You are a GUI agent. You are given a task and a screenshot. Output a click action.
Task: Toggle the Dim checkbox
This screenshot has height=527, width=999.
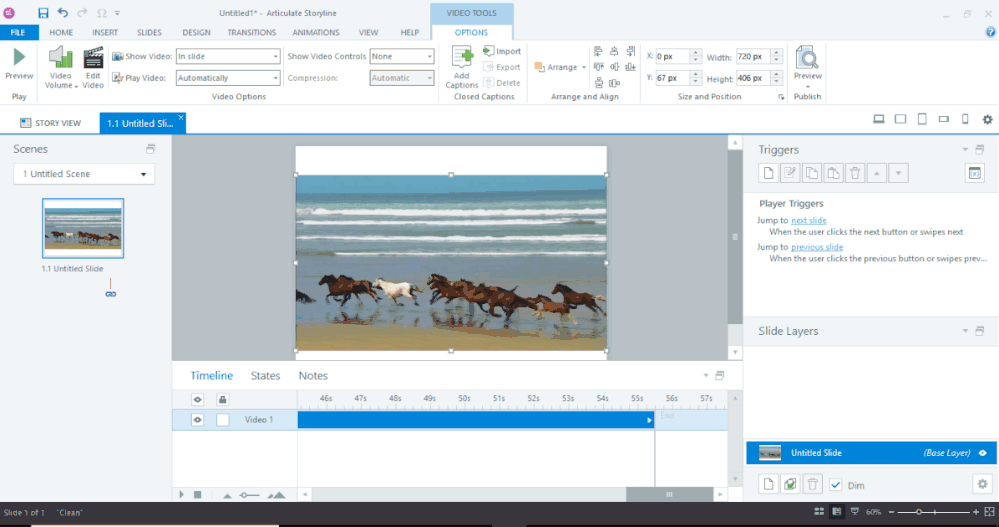(835, 485)
